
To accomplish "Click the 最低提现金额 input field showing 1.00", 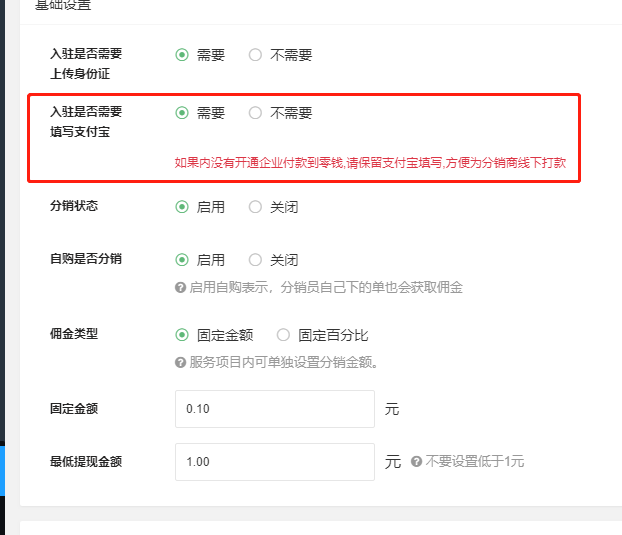I will 275,462.
